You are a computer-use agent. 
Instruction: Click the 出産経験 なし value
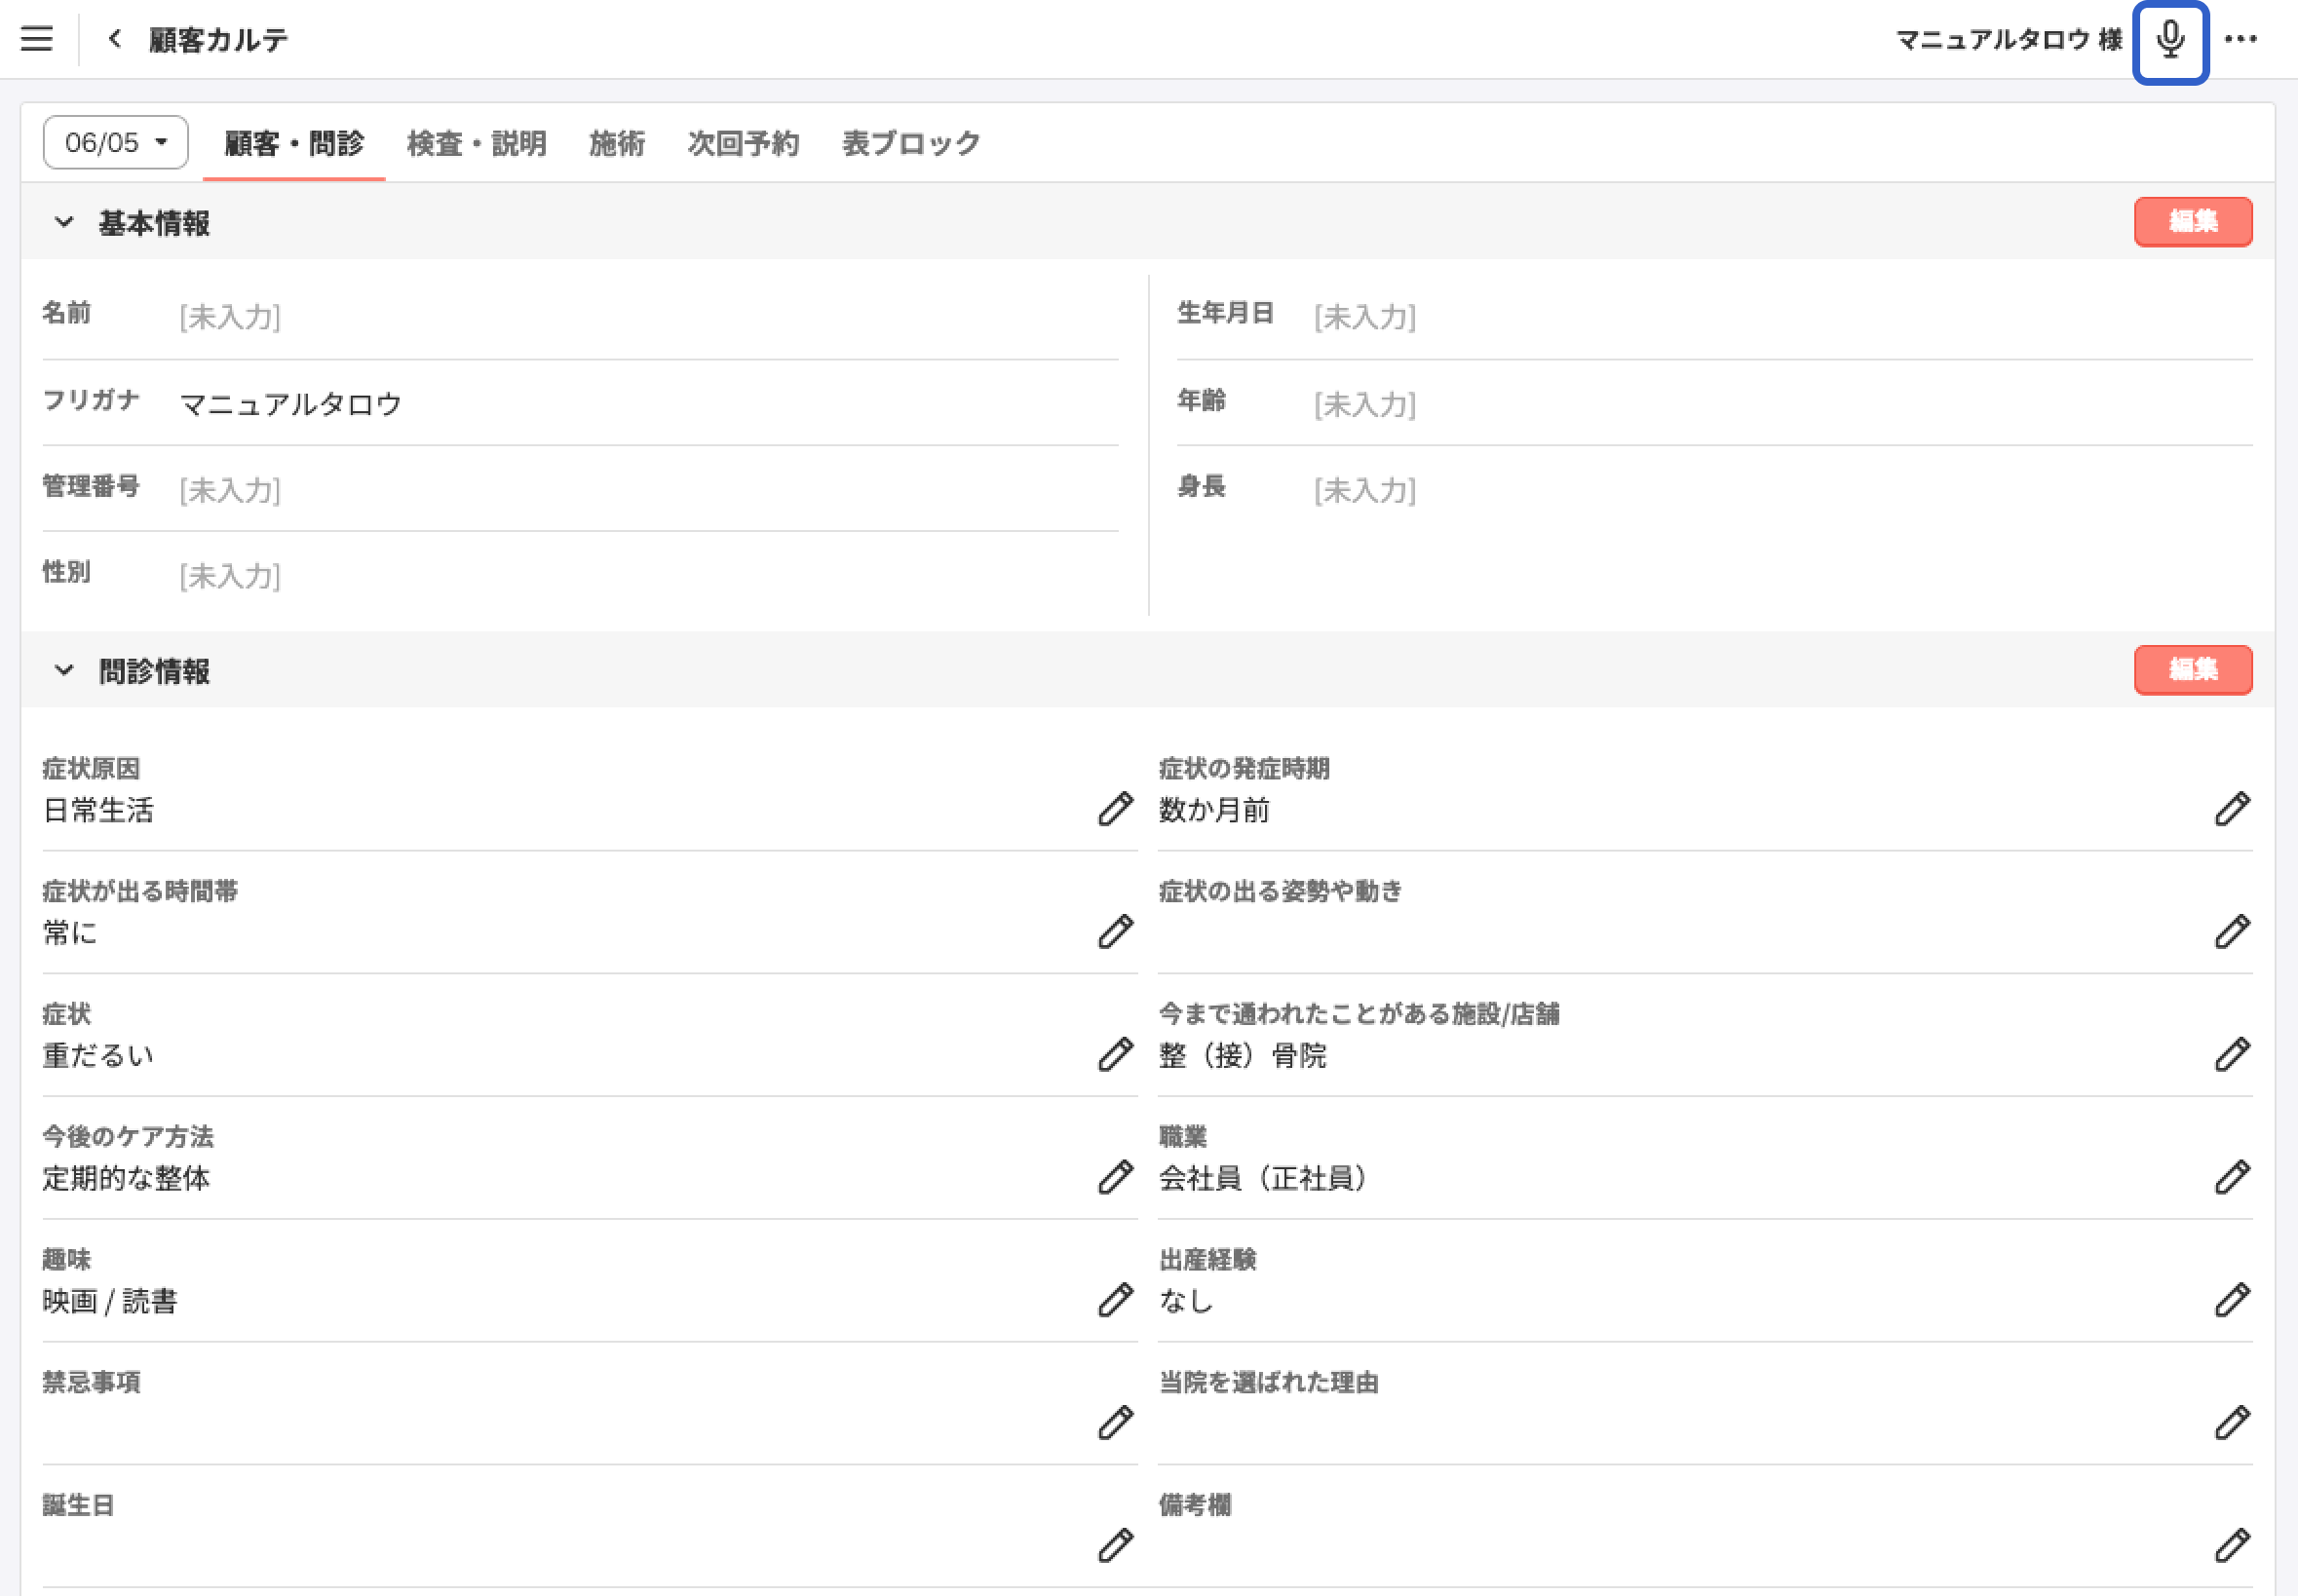click(x=1186, y=1302)
